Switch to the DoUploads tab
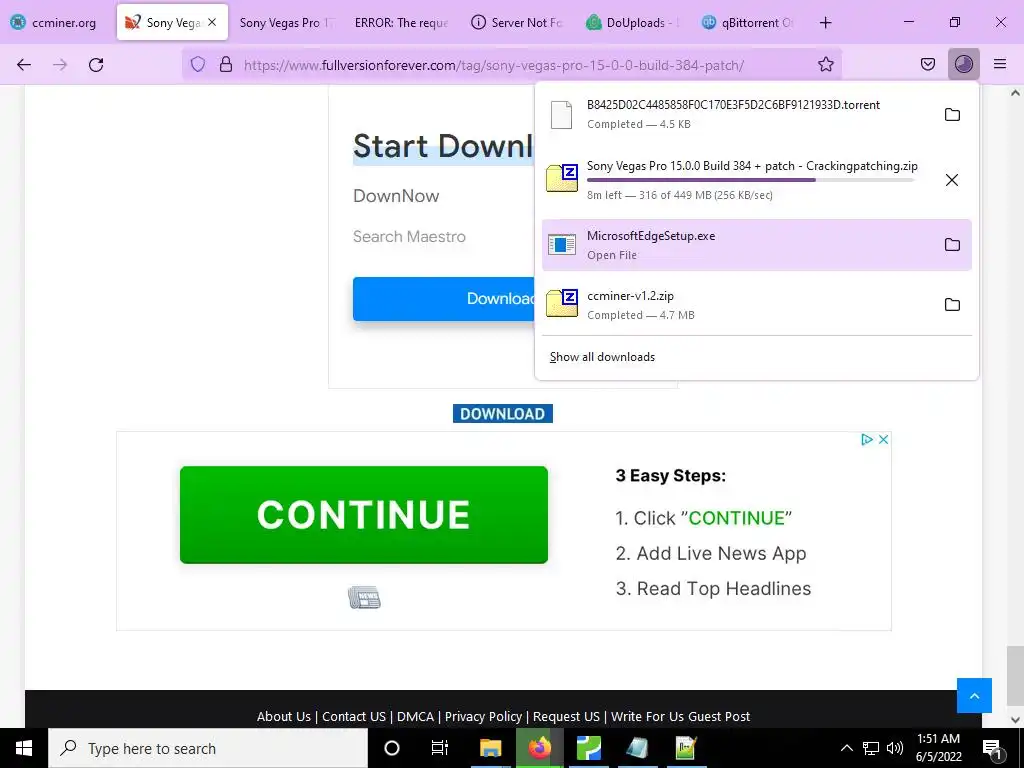This screenshot has width=1024, height=768. [x=633, y=22]
